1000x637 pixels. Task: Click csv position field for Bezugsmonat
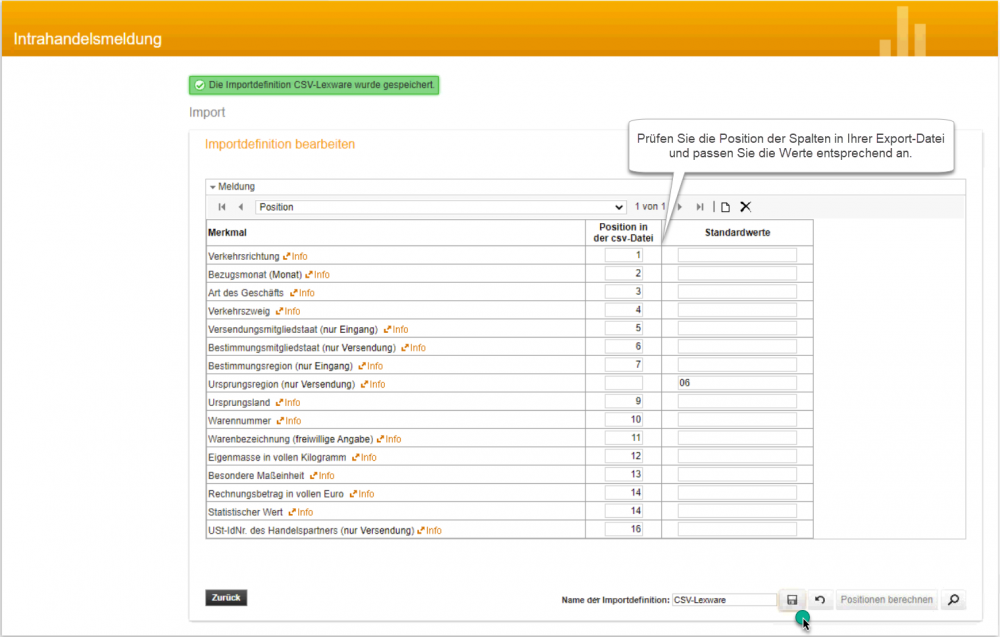pyautogui.click(x=624, y=274)
